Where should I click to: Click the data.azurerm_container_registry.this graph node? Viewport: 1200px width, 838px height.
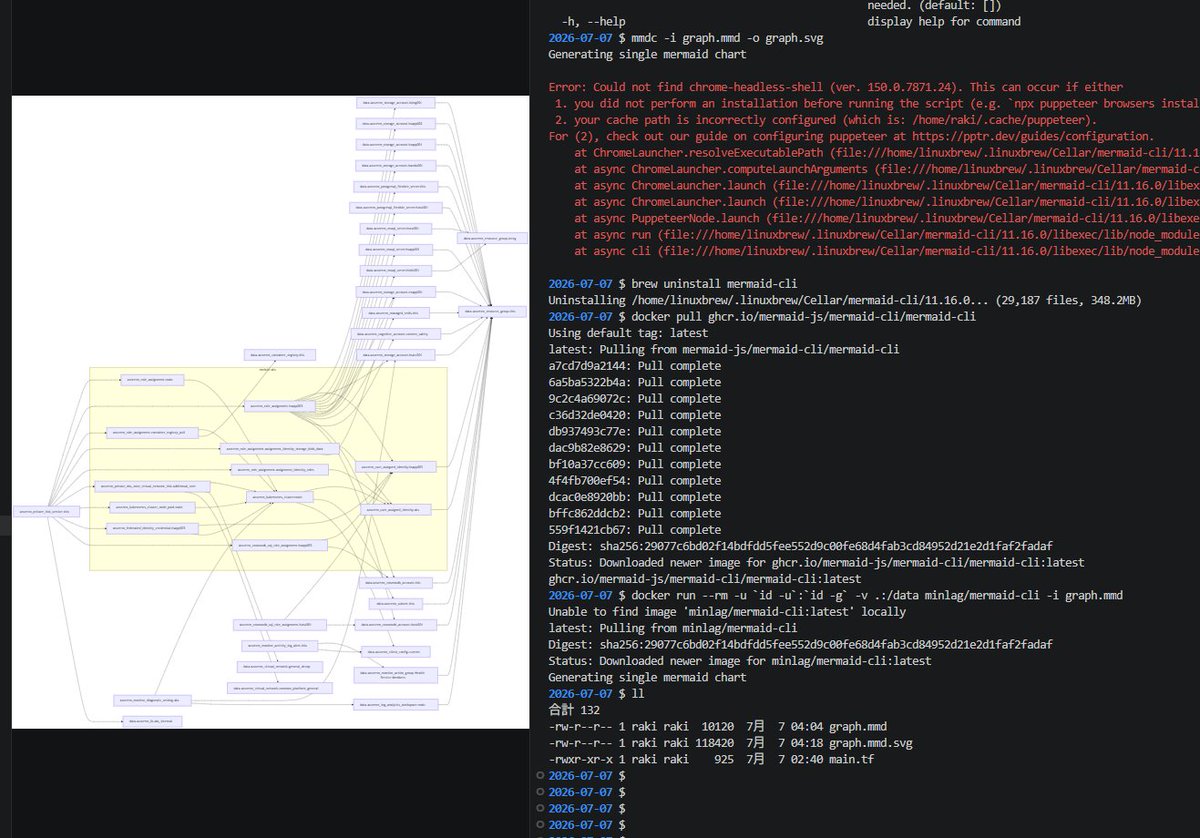tap(280, 355)
